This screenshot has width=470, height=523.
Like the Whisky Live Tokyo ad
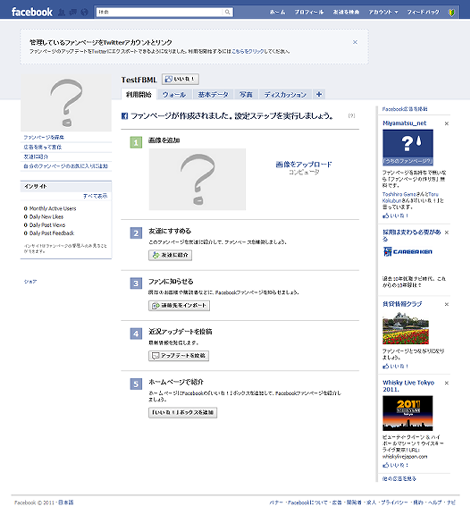395,465
